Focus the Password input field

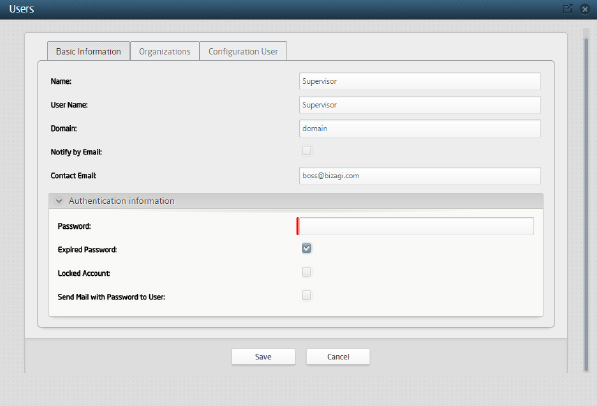[416, 226]
